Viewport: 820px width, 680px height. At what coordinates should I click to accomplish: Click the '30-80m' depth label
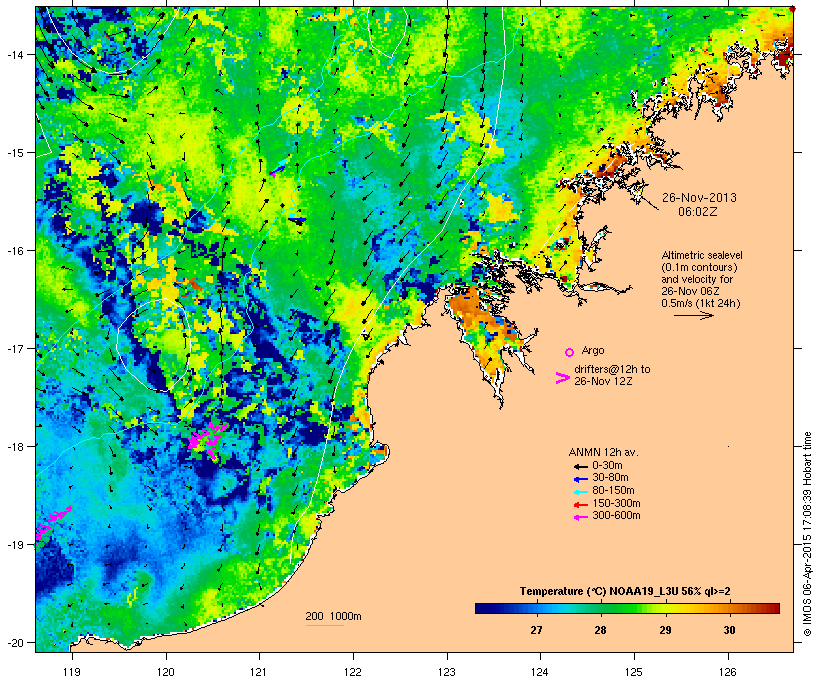610,478
